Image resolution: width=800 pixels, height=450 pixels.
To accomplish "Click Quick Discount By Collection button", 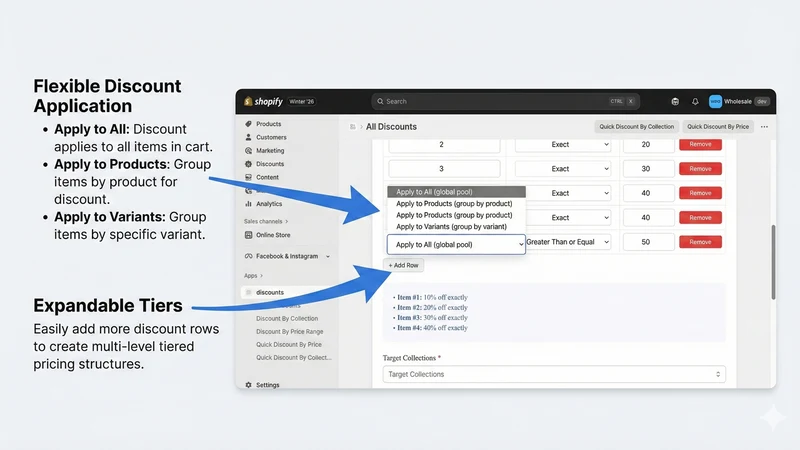I will click(636, 127).
